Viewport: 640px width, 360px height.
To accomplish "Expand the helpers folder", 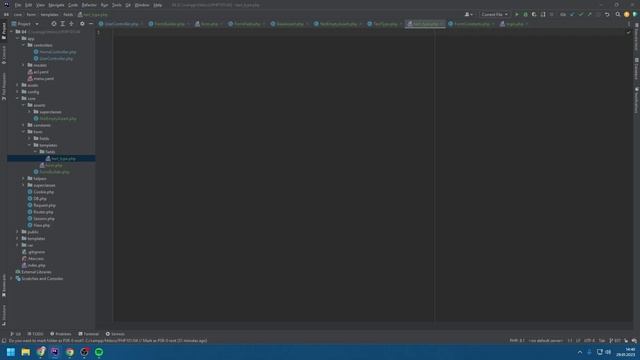I will [24, 178].
